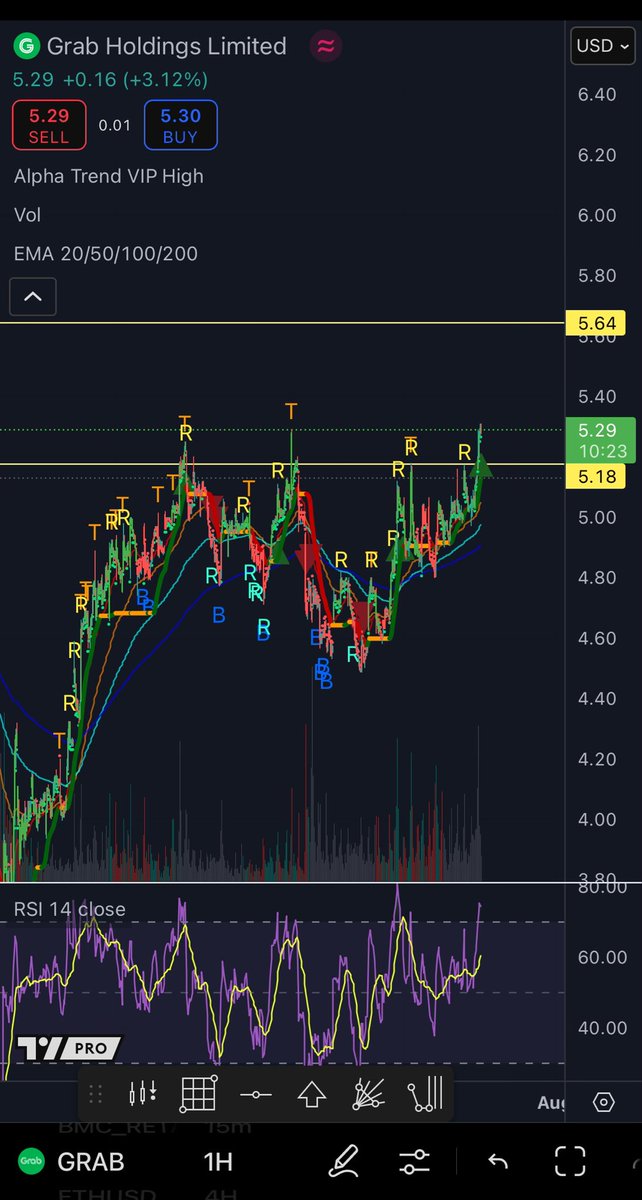
Task: Tap the blue 5.30 BUY button
Action: point(180,126)
